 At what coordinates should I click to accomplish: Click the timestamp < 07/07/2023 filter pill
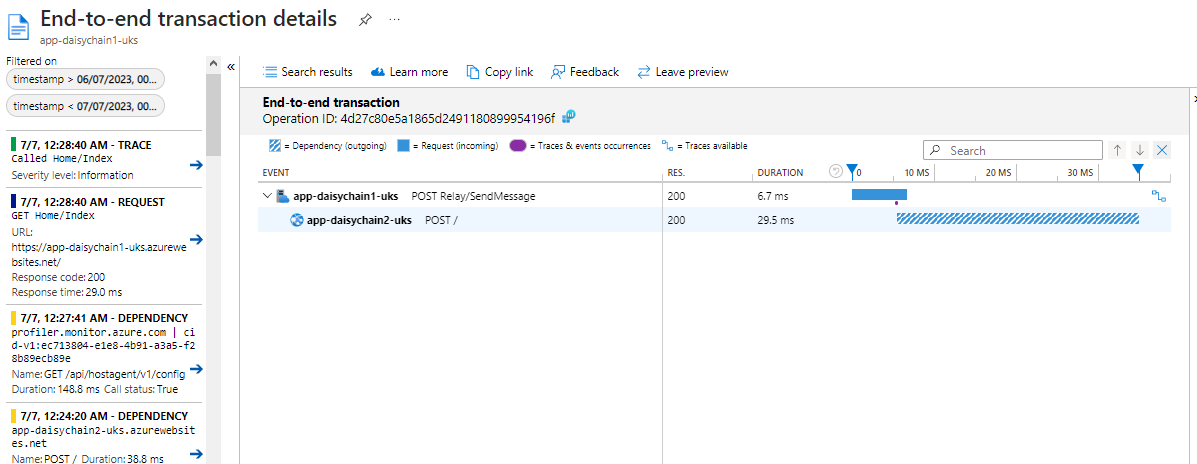(x=85, y=106)
